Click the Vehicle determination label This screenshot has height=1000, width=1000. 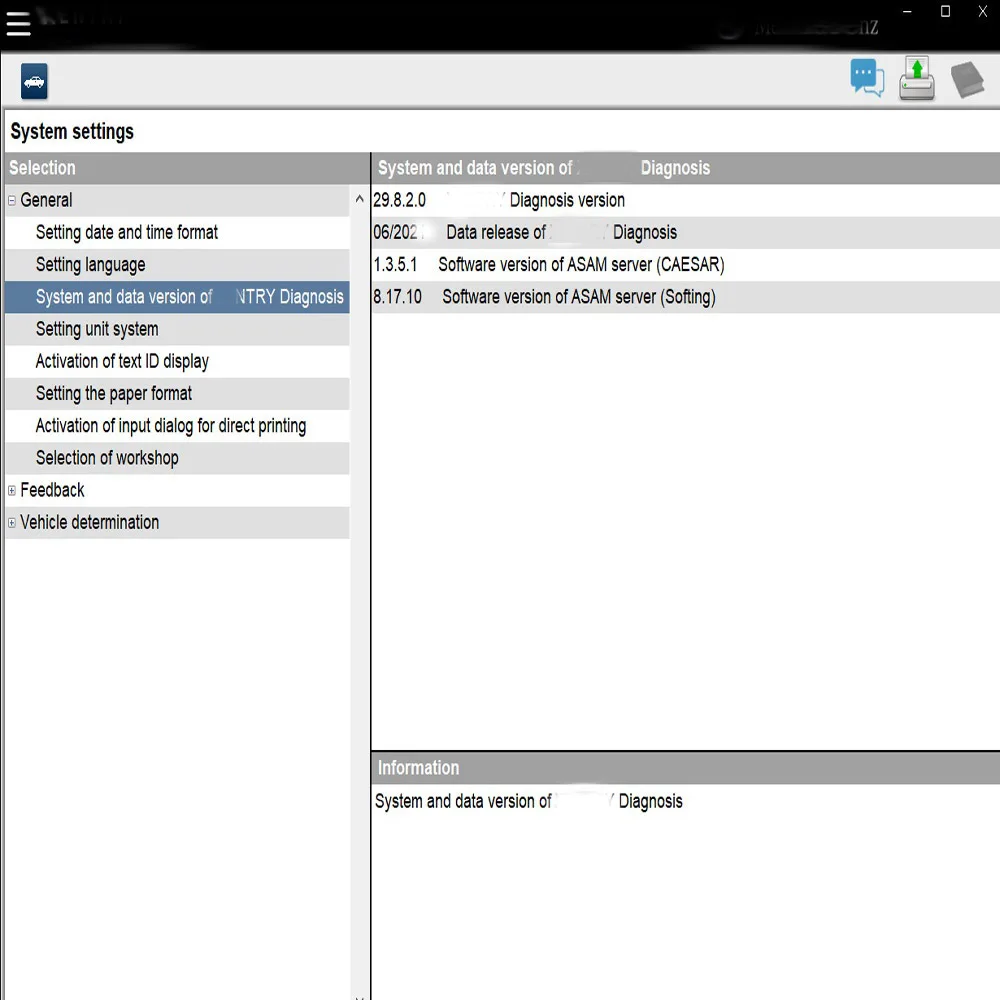[x=90, y=522]
